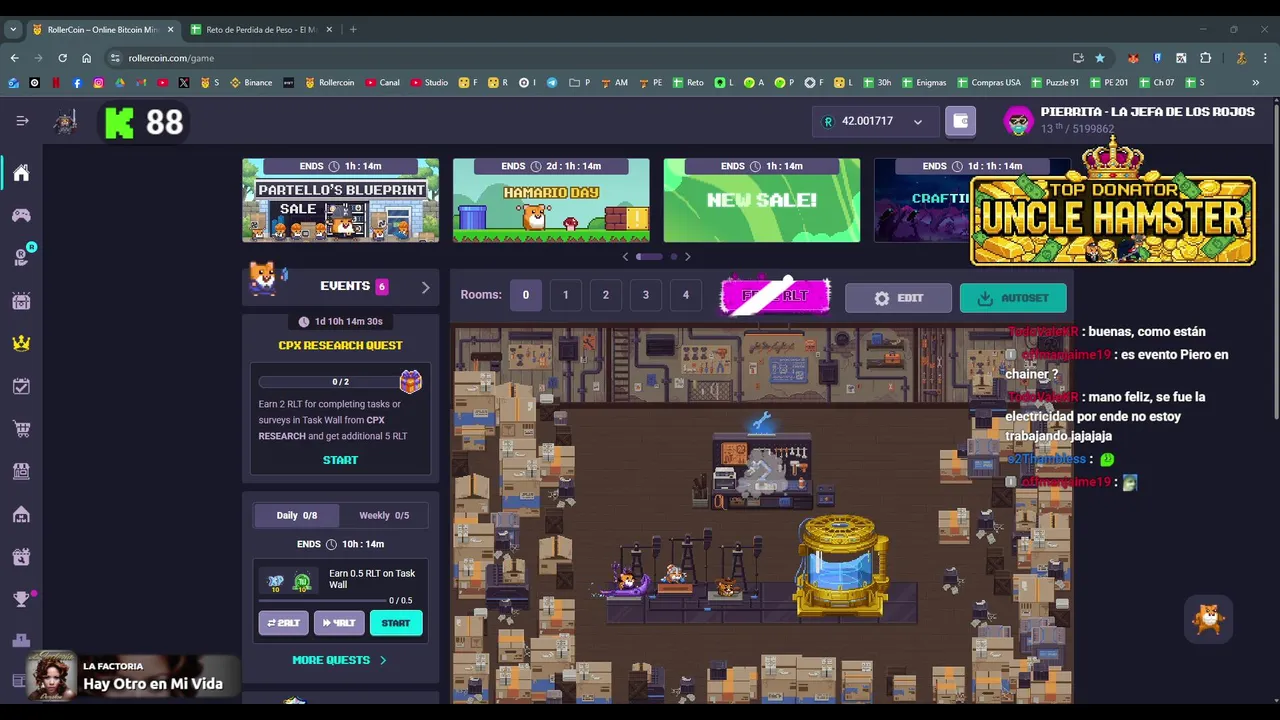This screenshot has height=720, width=1280.
Task: Click the hamster helper icon at bottom right
Action: pos(1209,619)
